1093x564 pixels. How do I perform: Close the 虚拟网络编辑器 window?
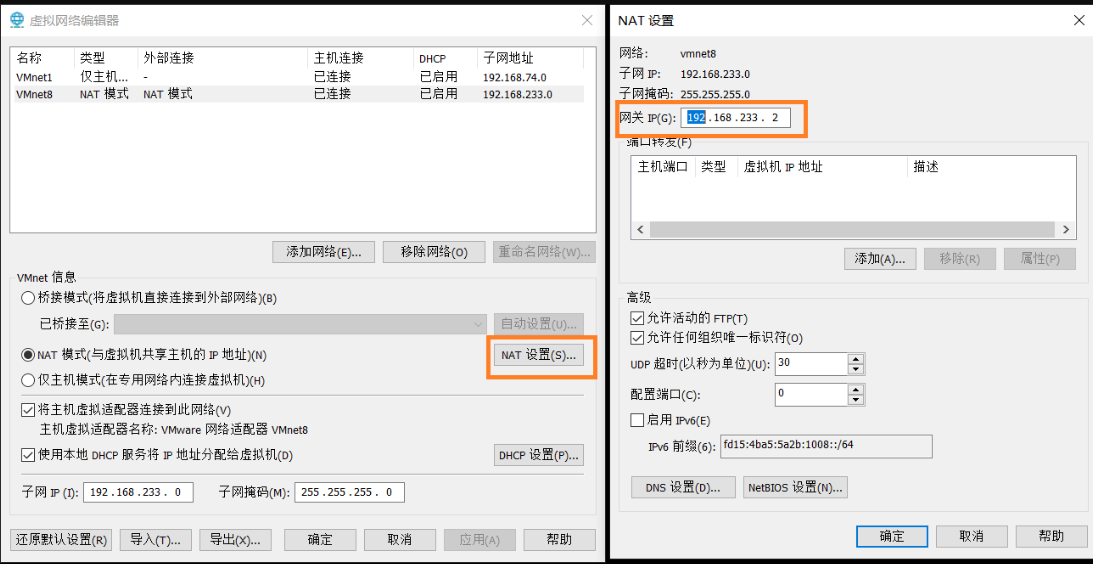pos(587,20)
